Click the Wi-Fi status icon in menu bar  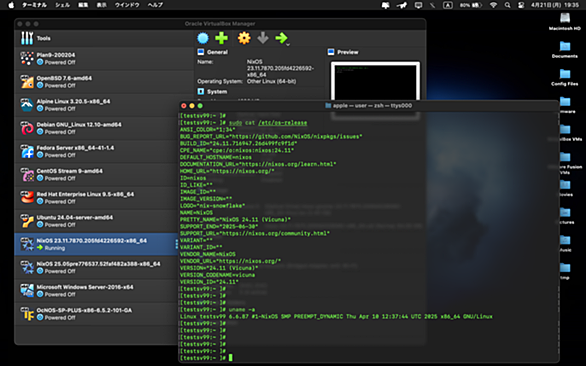tap(493, 5)
